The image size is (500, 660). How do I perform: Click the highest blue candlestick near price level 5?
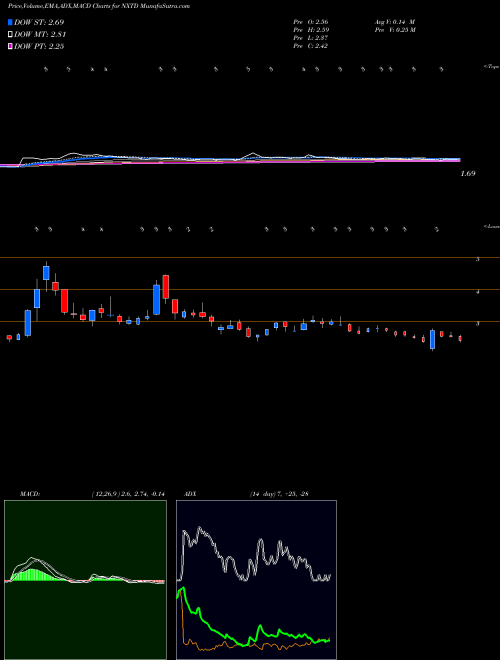coord(46,273)
